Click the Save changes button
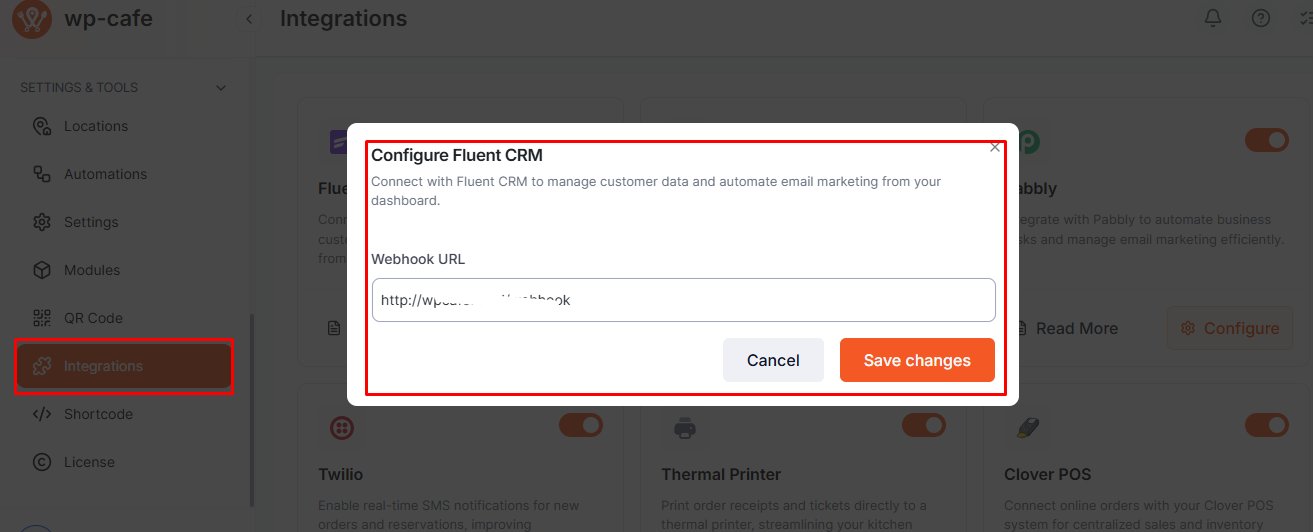 click(917, 360)
